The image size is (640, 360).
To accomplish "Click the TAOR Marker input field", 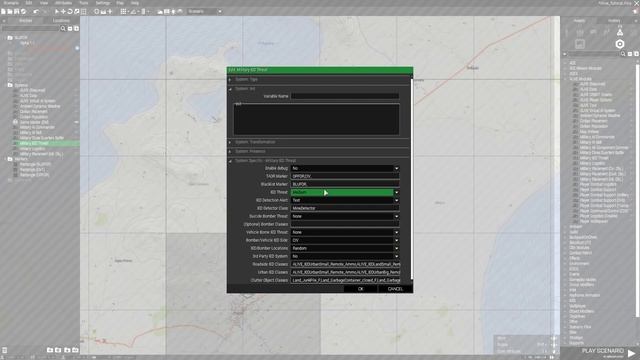I will pyautogui.click(x=345, y=176).
